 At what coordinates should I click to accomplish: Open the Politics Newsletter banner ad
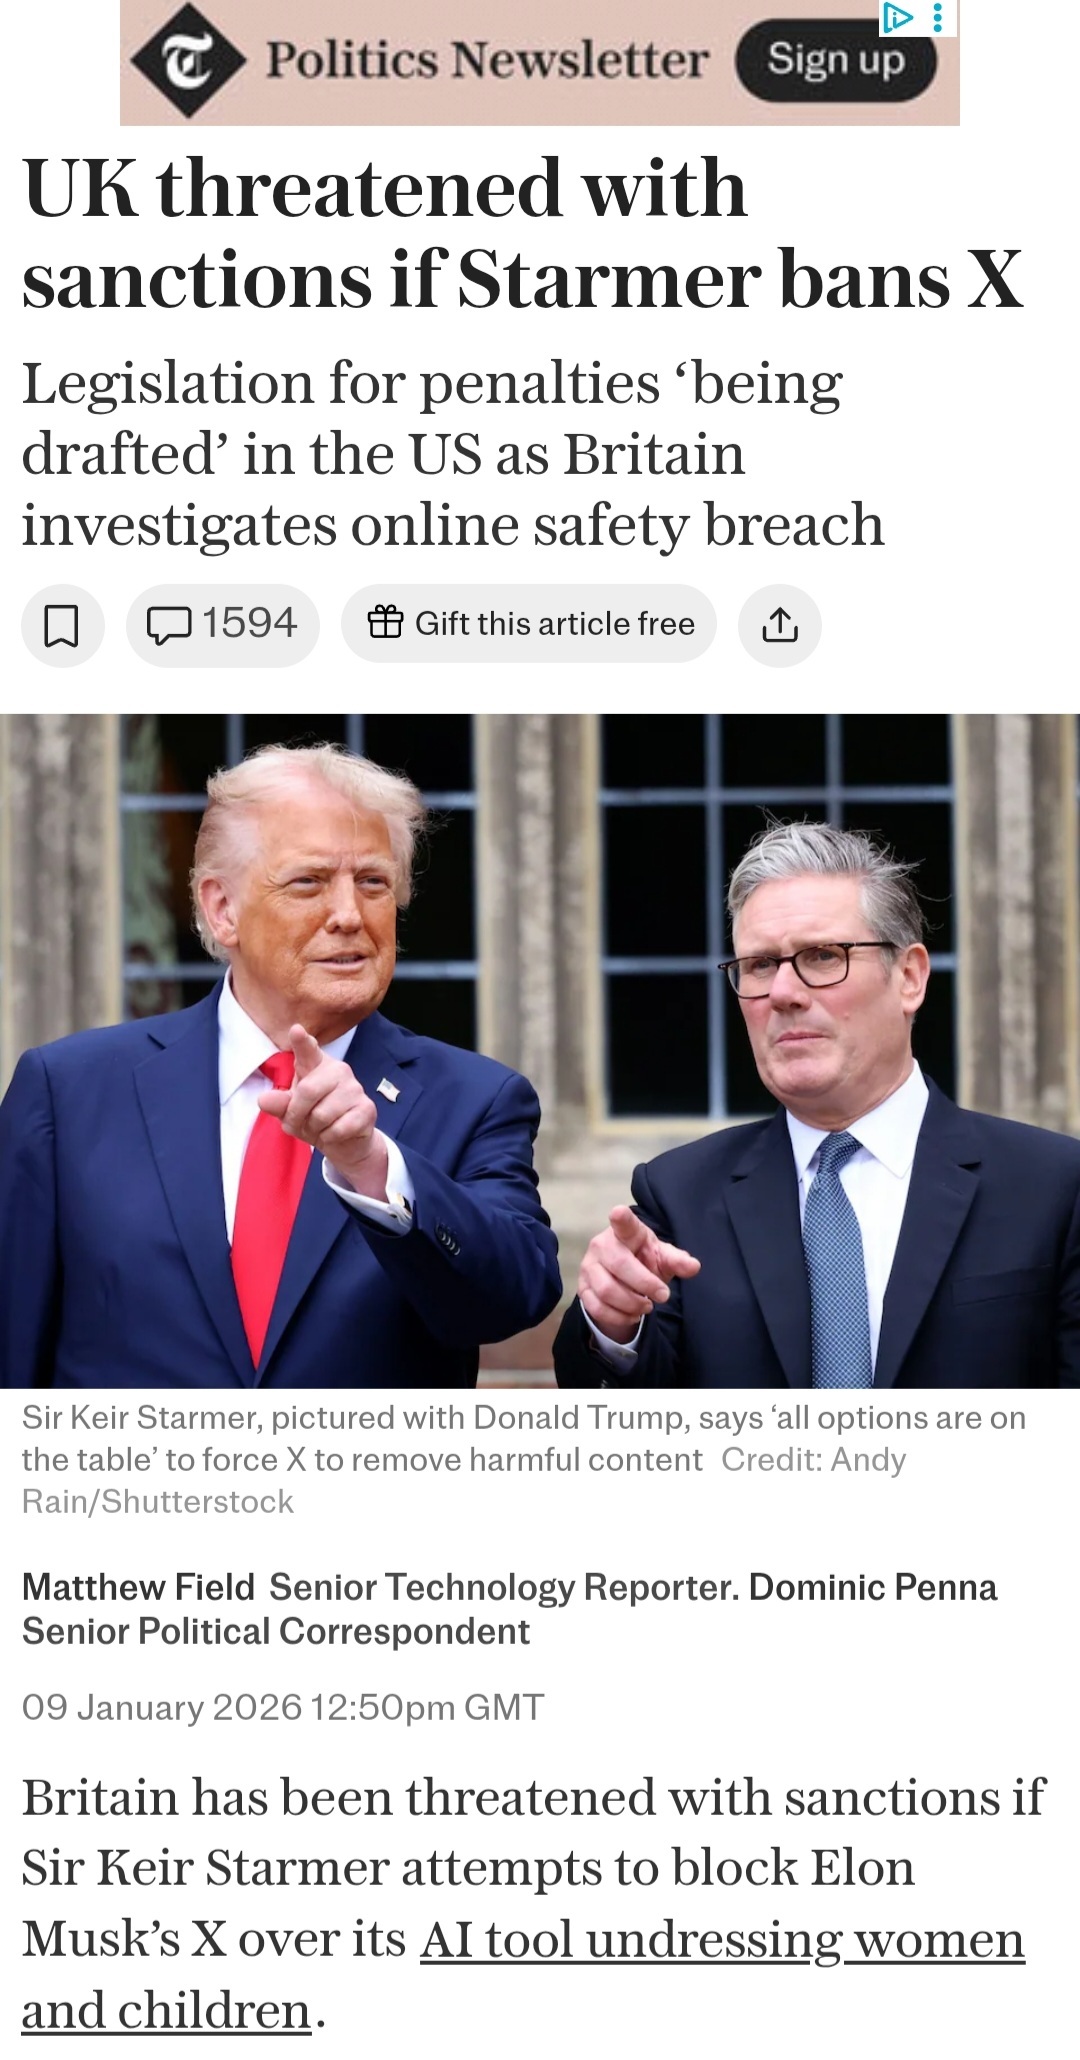pyautogui.click(x=540, y=63)
